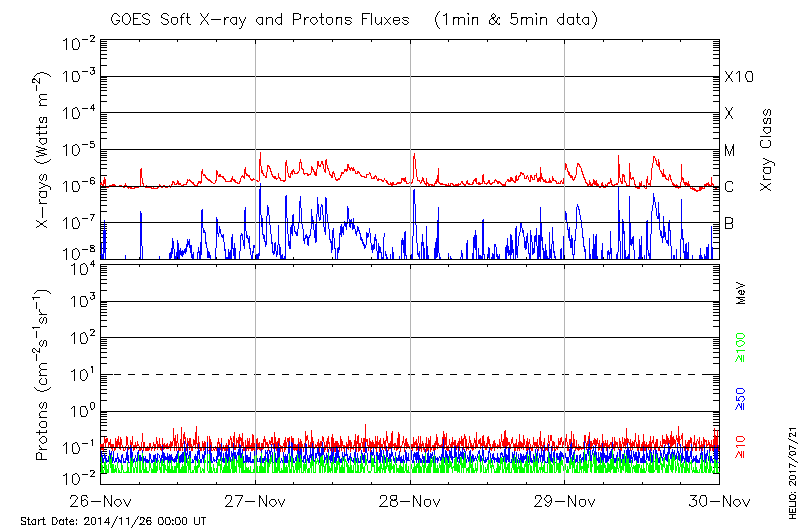Image resolution: width=800 pixels, height=530 pixels.
Task: Select the 27-Nov date tick label
Action: (256, 502)
